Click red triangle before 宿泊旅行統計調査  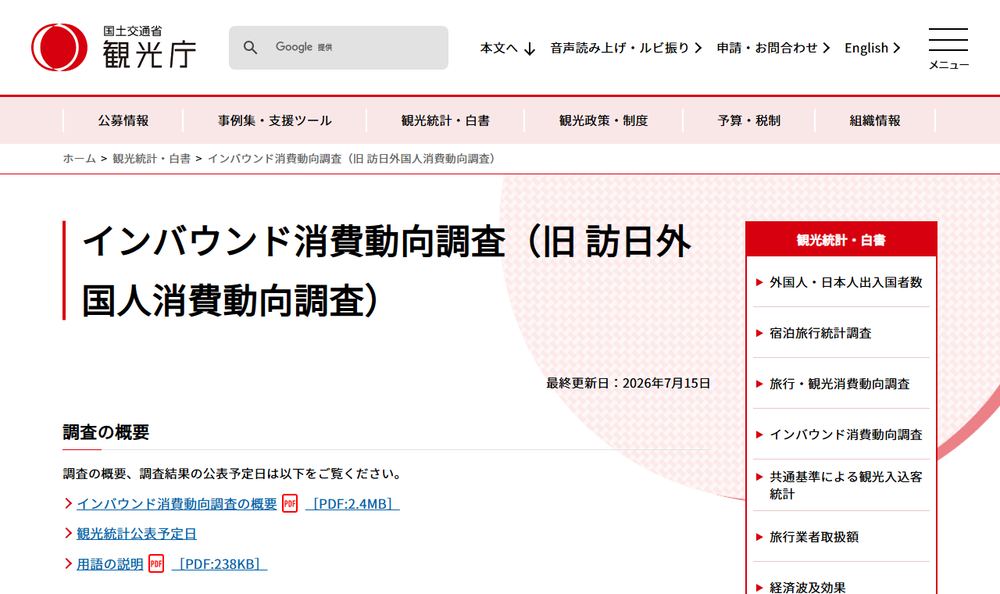point(759,333)
